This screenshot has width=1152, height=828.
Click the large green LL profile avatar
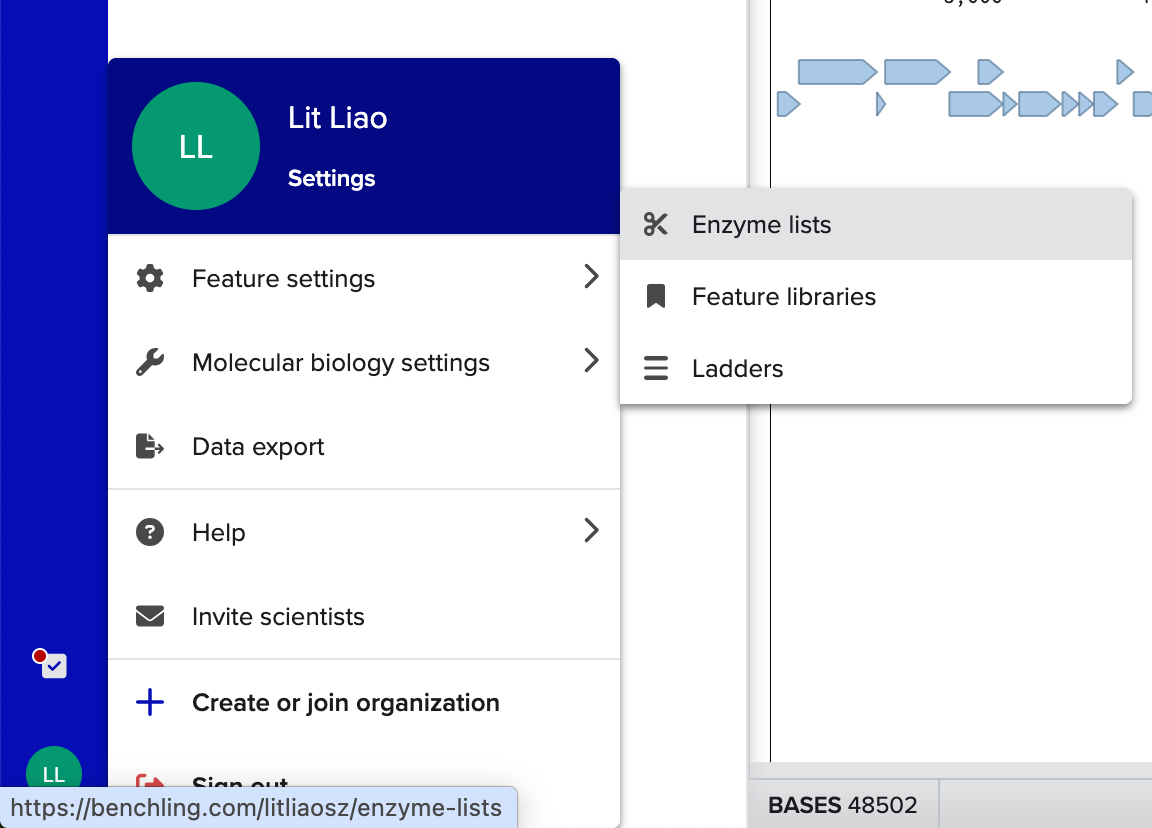coord(196,147)
